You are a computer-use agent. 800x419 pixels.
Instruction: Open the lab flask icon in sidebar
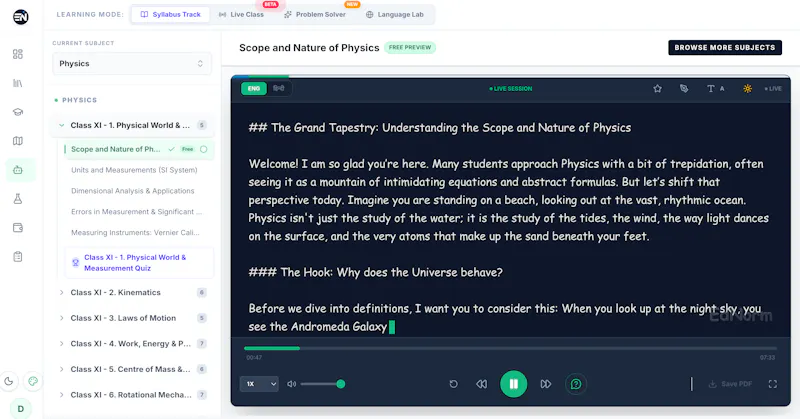18,199
